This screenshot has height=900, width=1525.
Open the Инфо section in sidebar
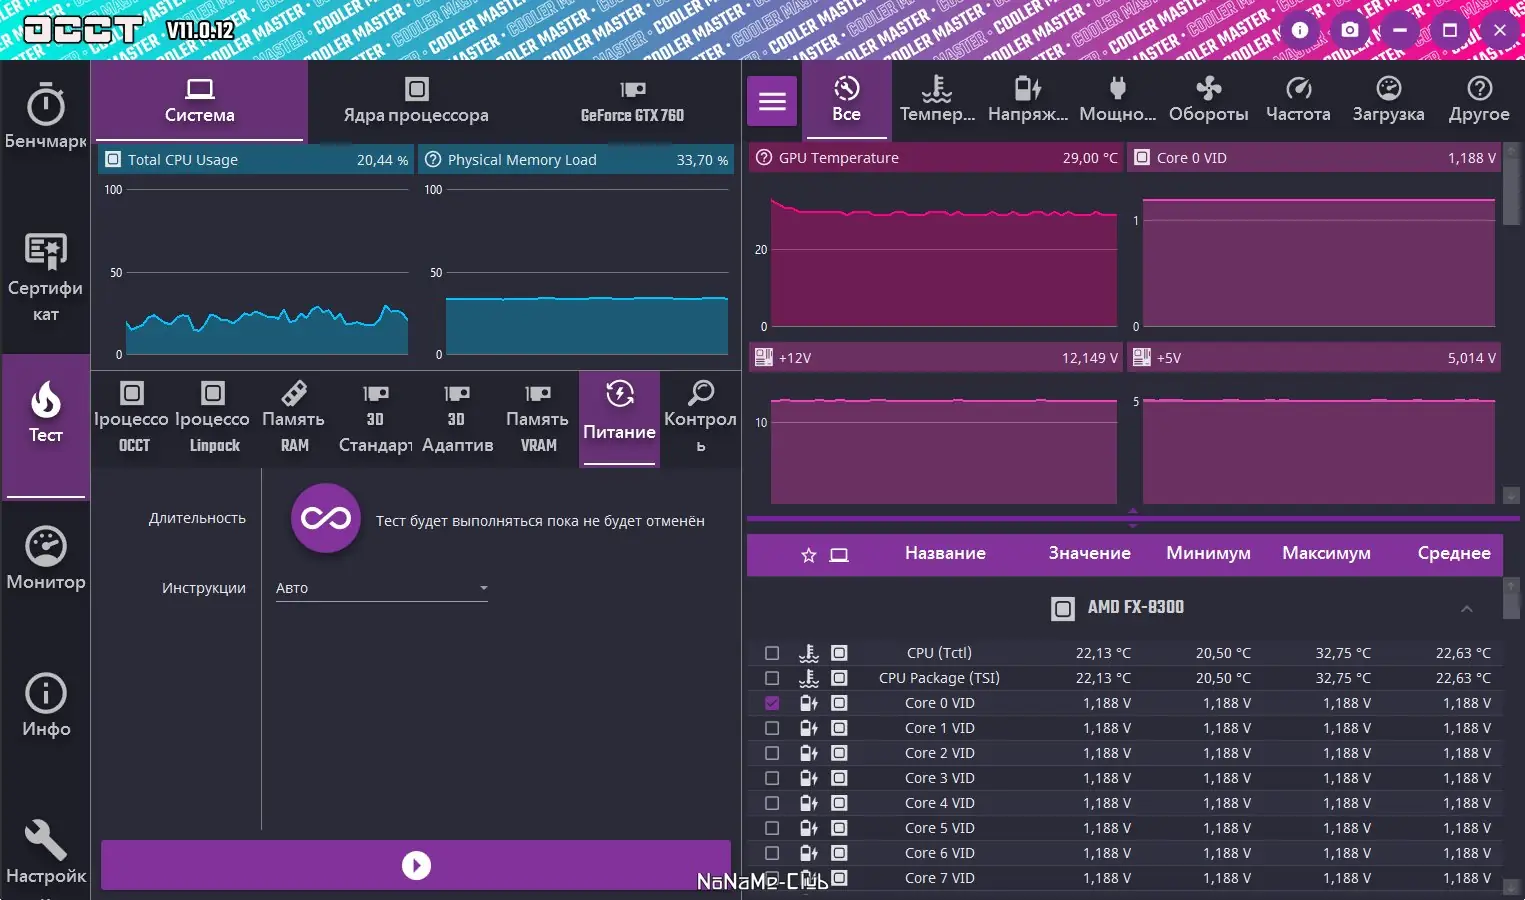click(45, 705)
